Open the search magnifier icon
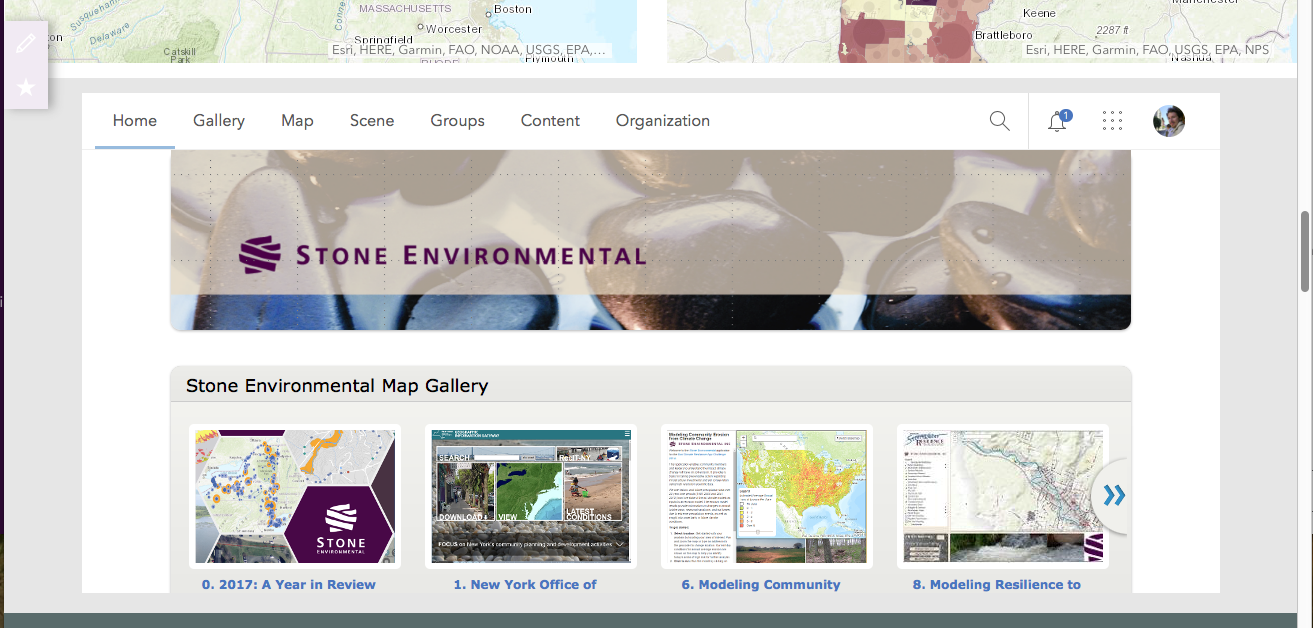Viewport: 1313px width, 628px height. coord(999,121)
